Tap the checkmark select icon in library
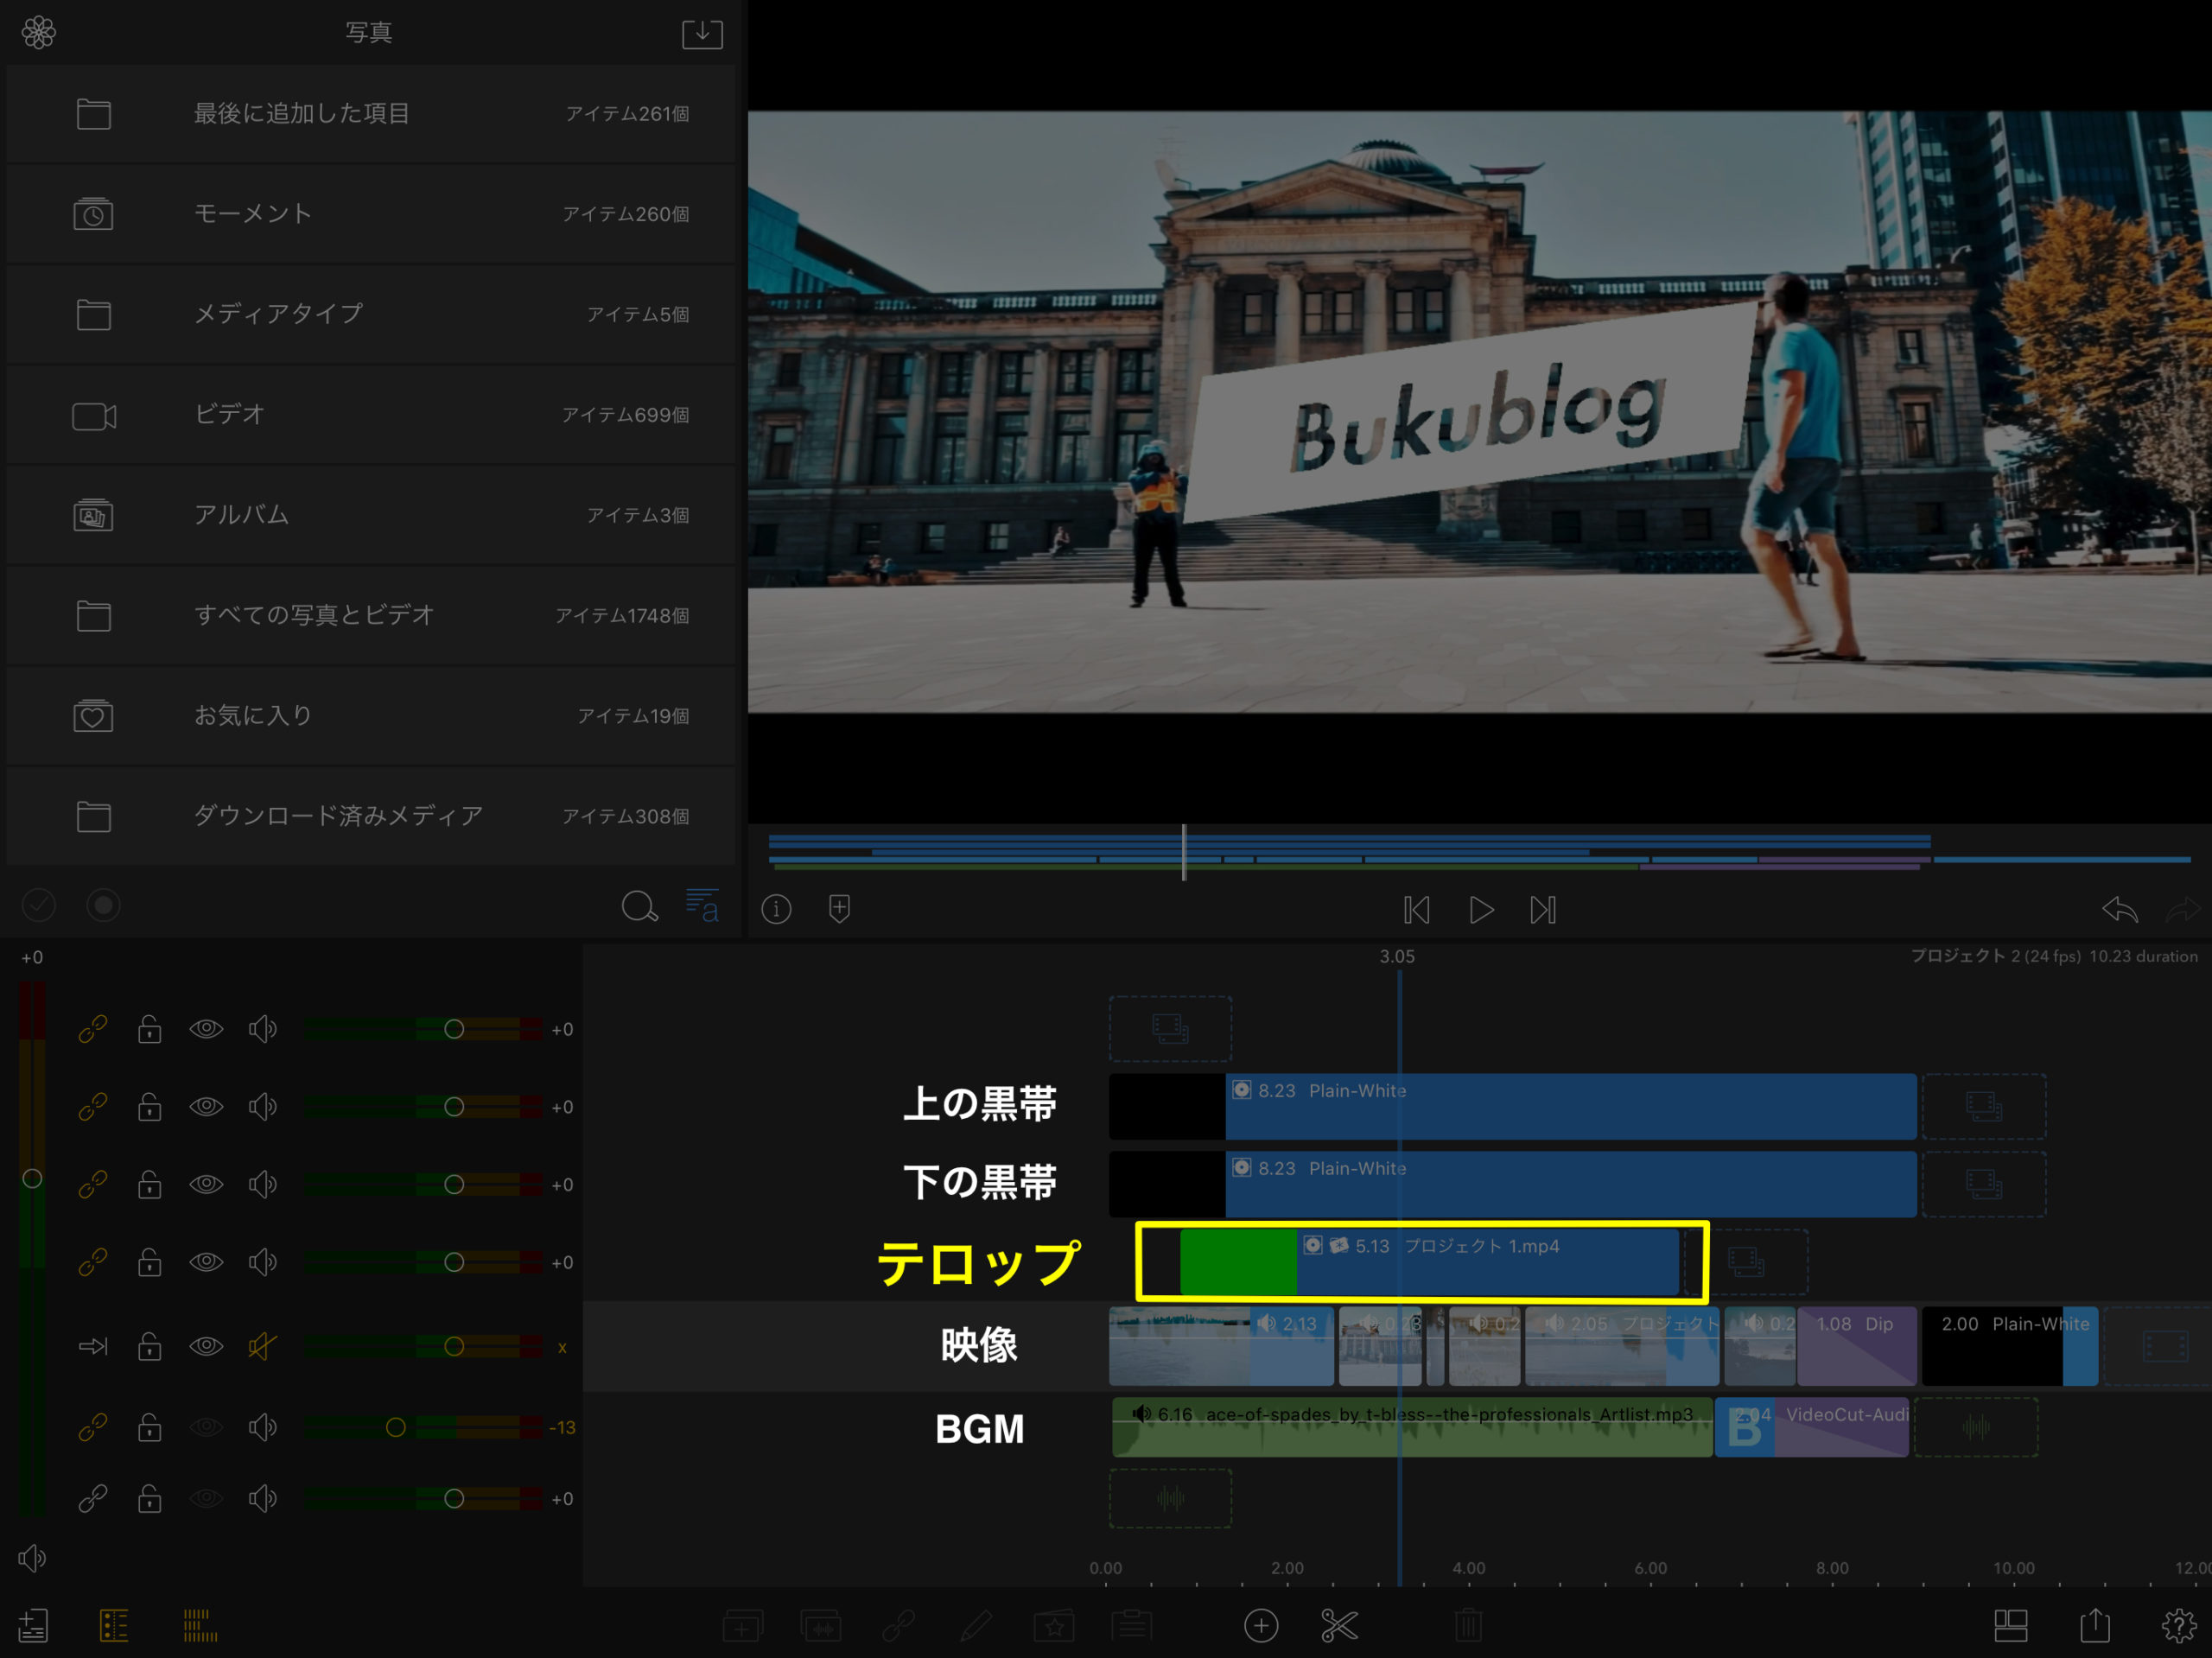 (x=39, y=906)
